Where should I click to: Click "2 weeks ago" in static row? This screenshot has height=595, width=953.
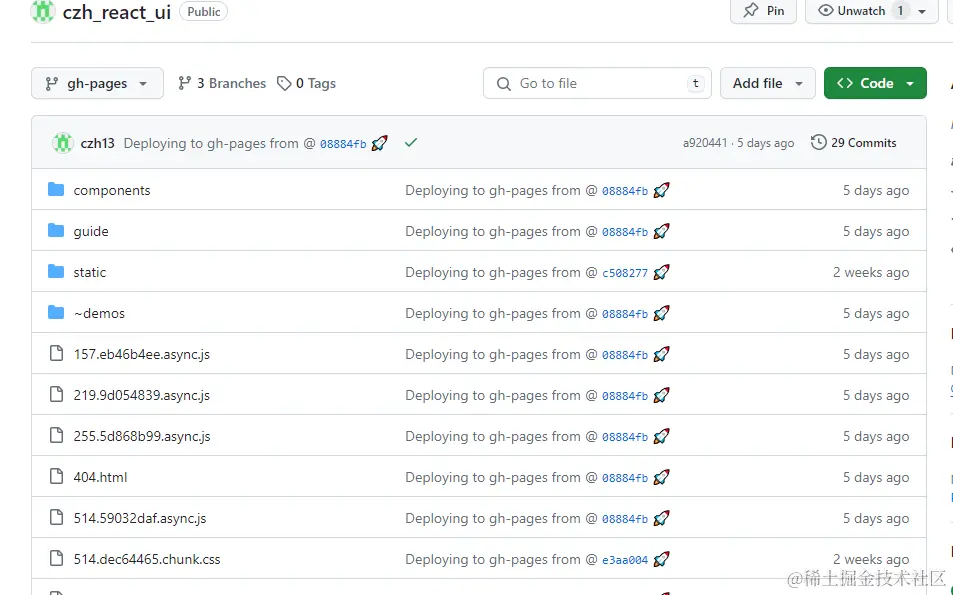click(871, 272)
